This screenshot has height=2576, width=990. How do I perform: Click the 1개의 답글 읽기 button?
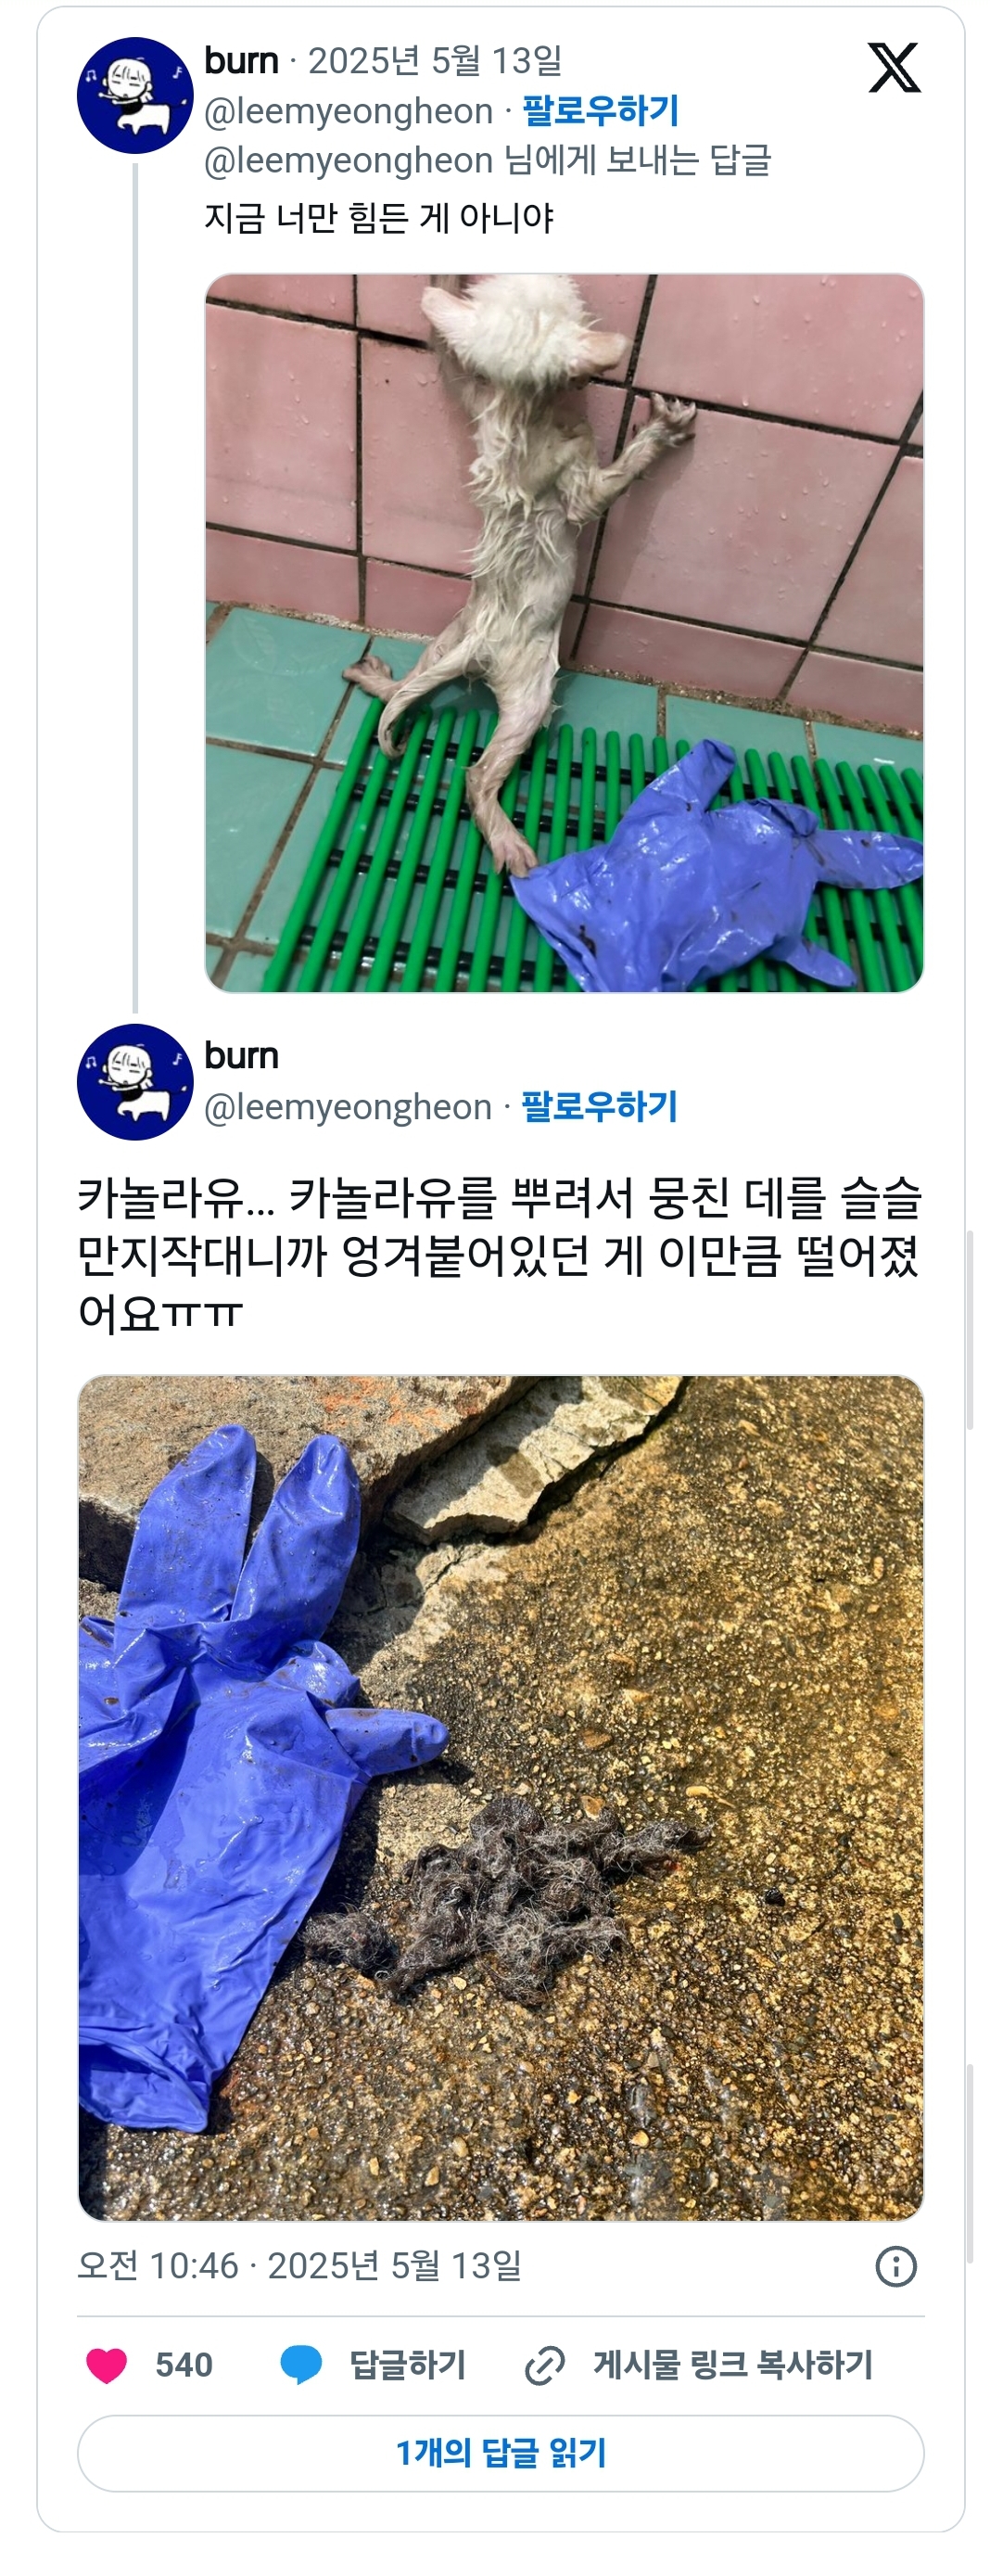tap(500, 2453)
